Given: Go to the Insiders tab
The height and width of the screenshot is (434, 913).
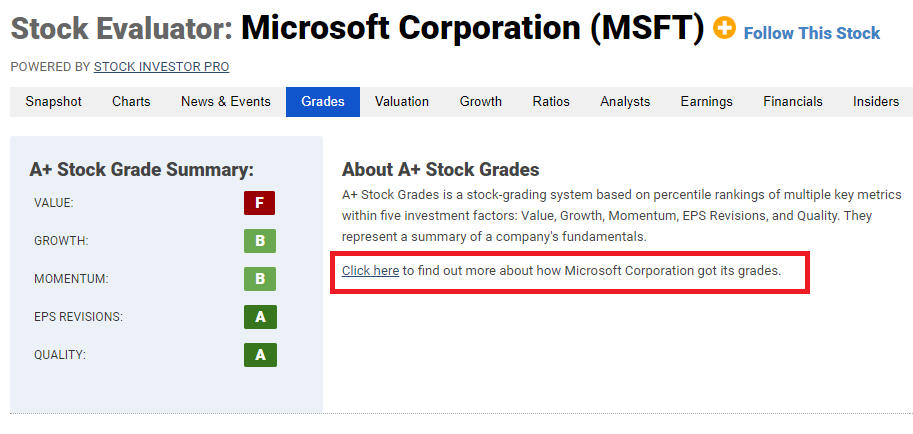Looking at the screenshot, I should tap(876, 102).
